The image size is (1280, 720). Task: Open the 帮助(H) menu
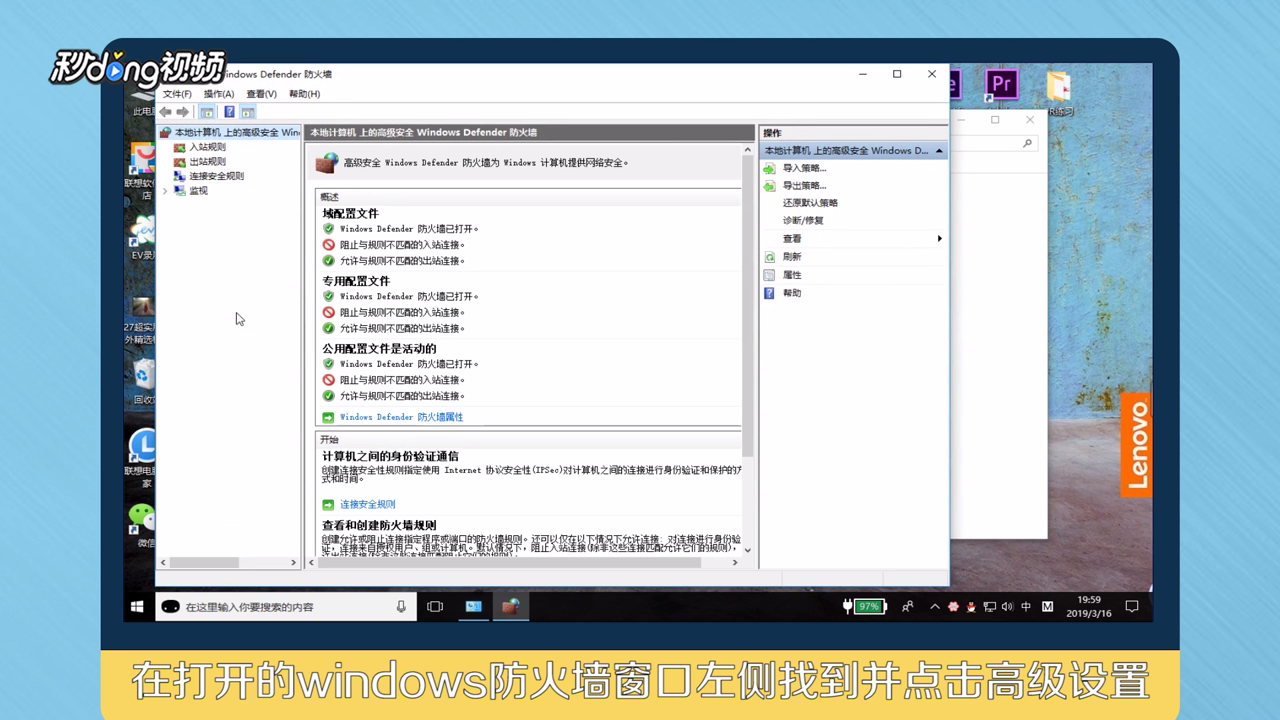304,94
